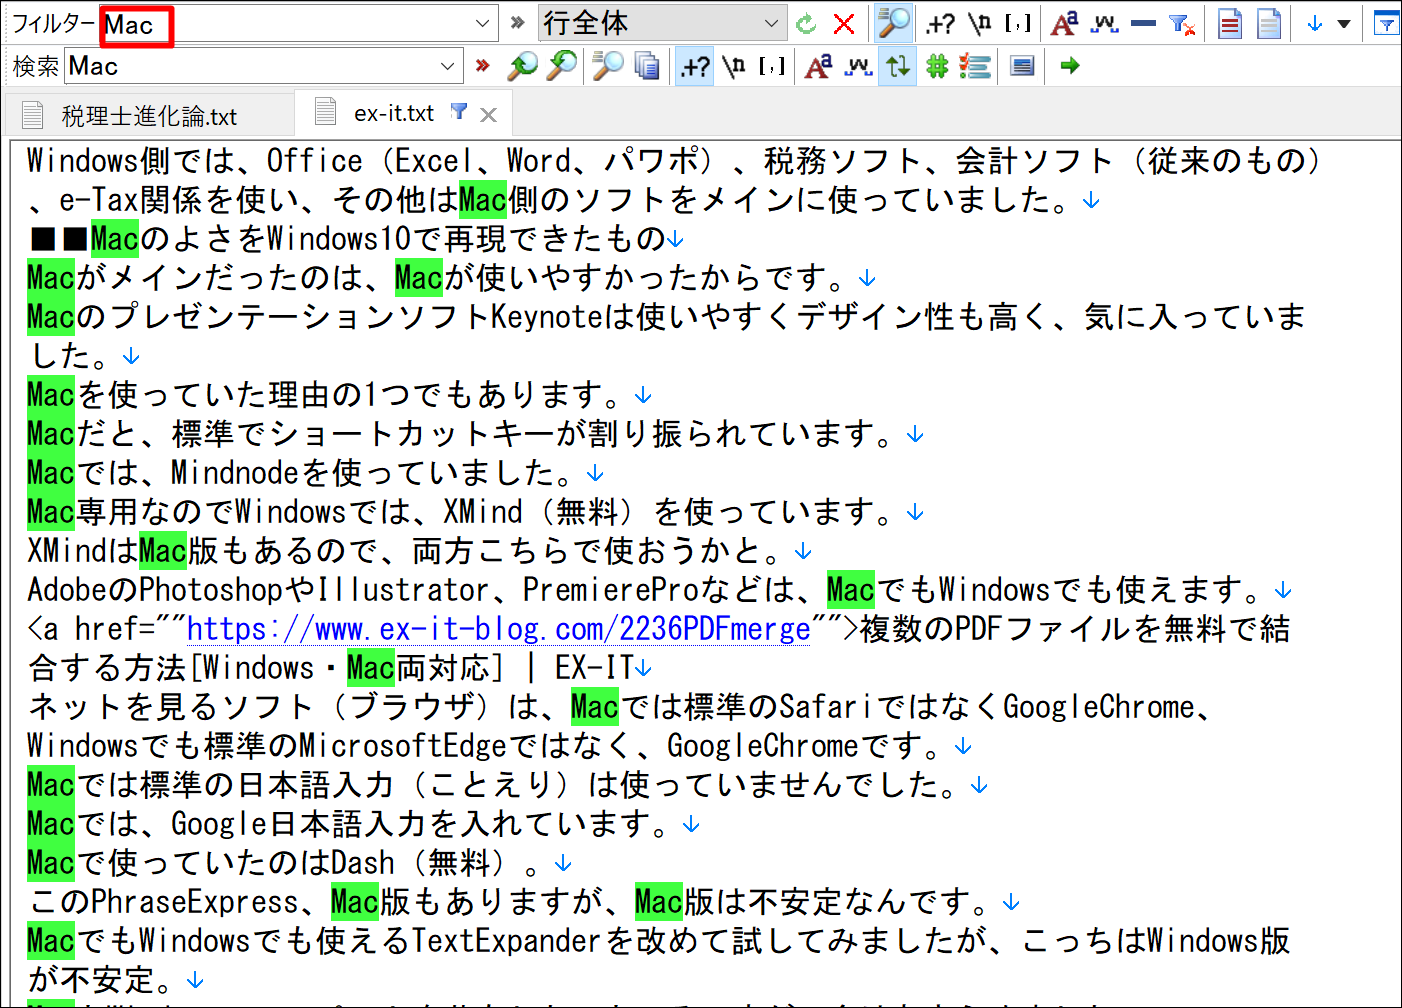
Task: Click the advanced filter window icon
Action: tap(1386, 24)
